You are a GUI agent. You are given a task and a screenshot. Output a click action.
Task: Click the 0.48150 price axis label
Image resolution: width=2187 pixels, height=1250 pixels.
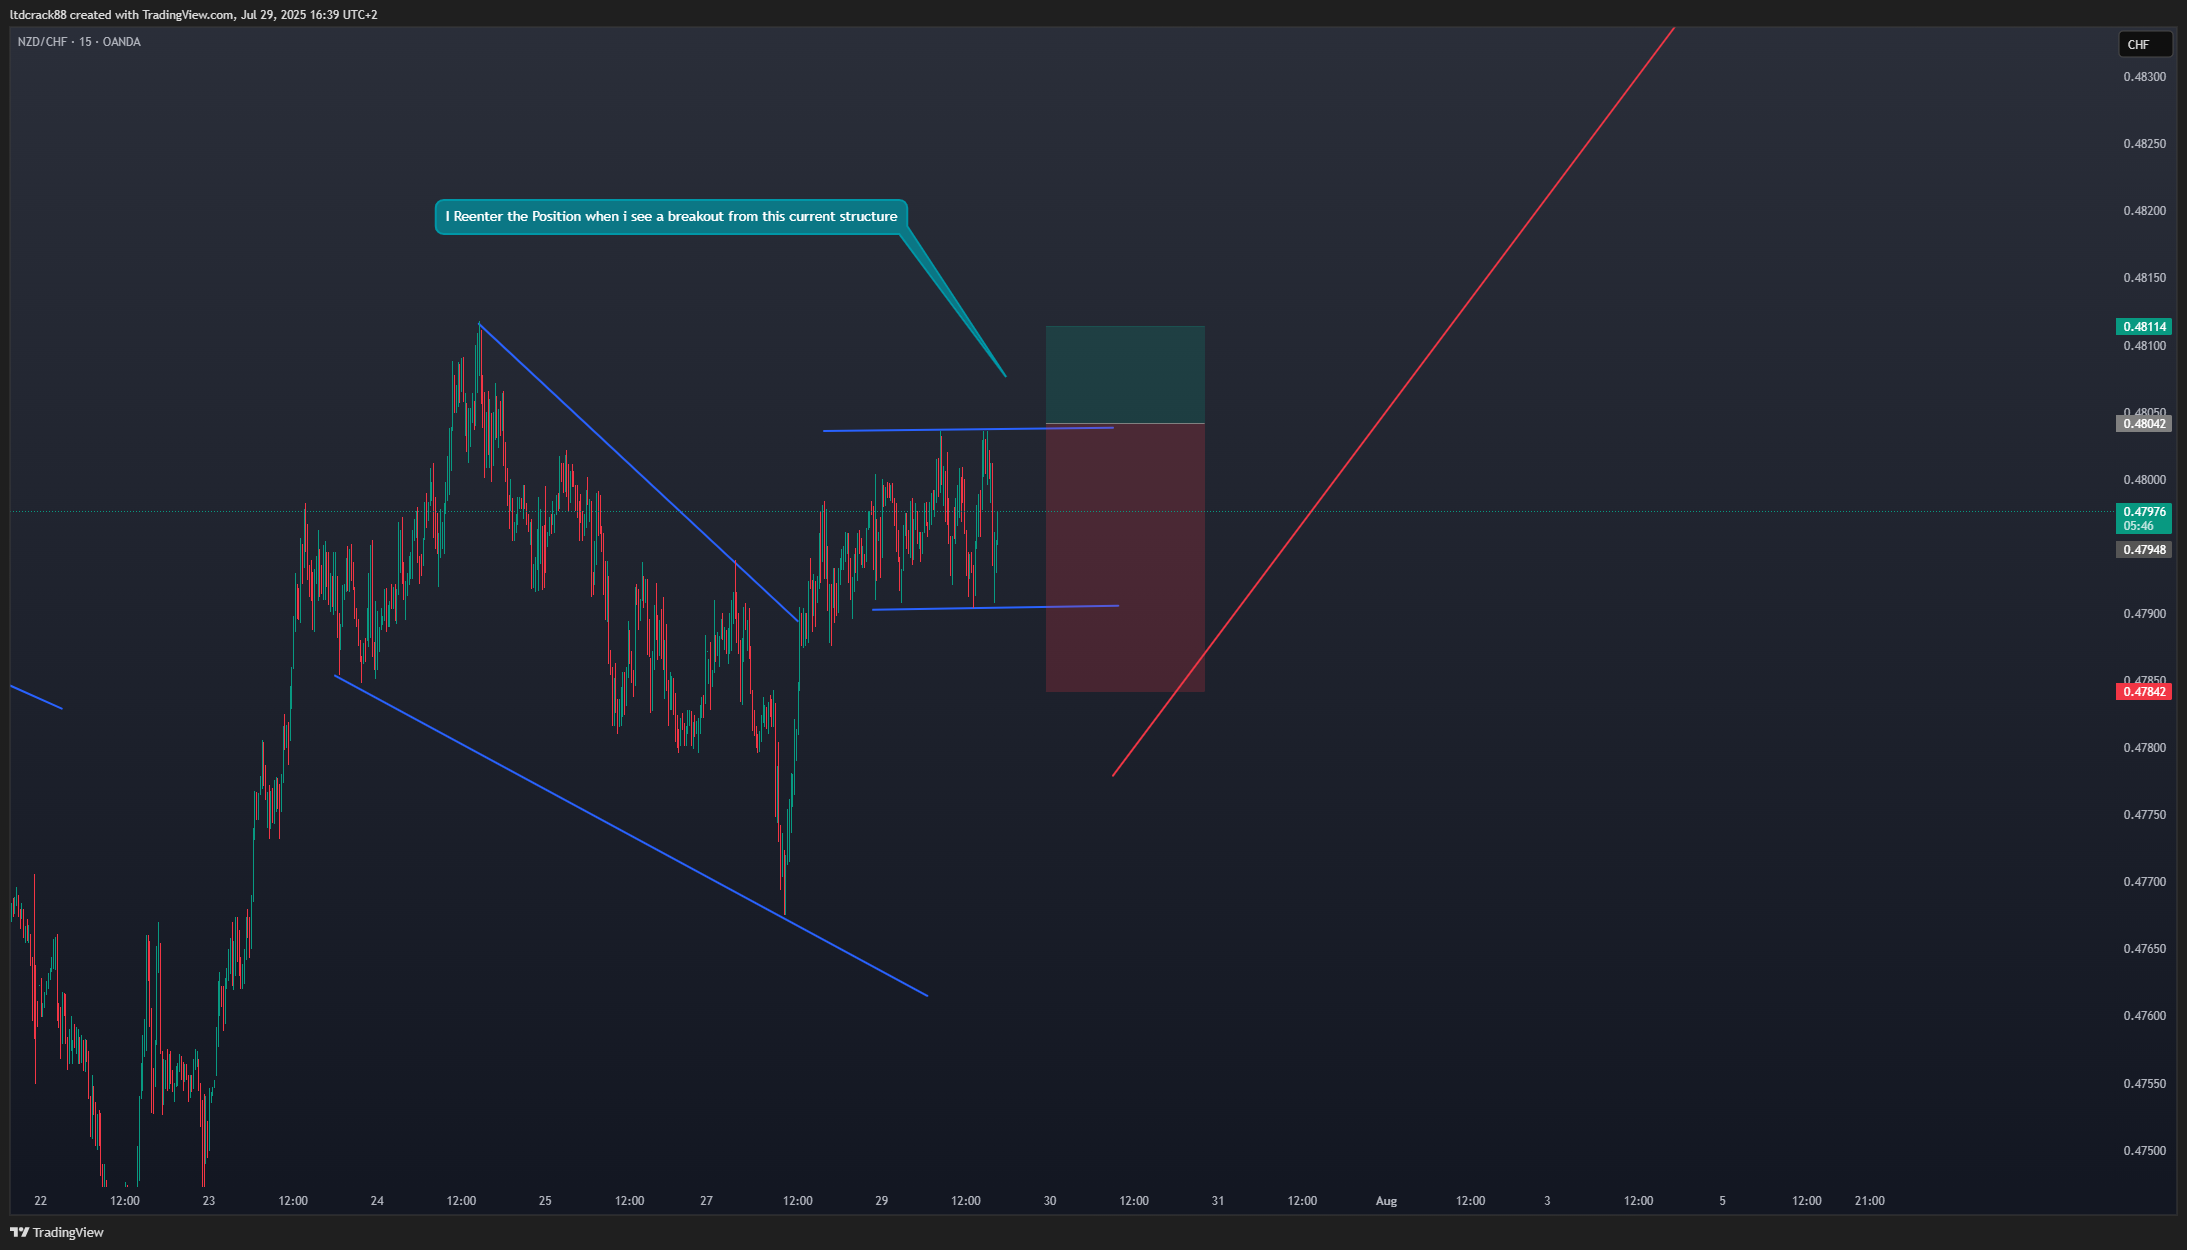2144,278
